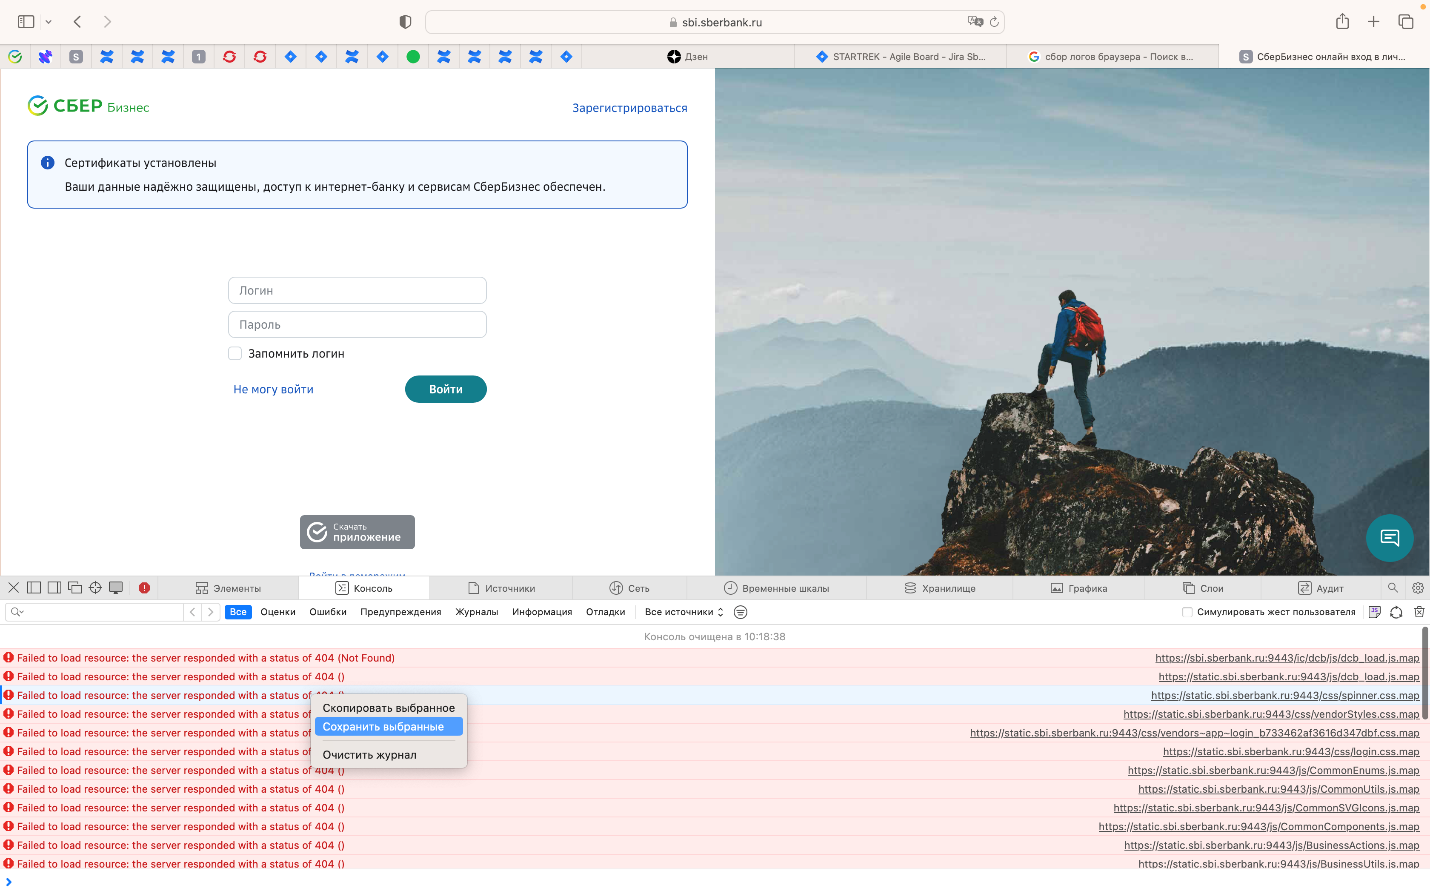Screen dimensions: 1430x894
Task: Show the tab overview
Action: click(x=1406, y=21)
